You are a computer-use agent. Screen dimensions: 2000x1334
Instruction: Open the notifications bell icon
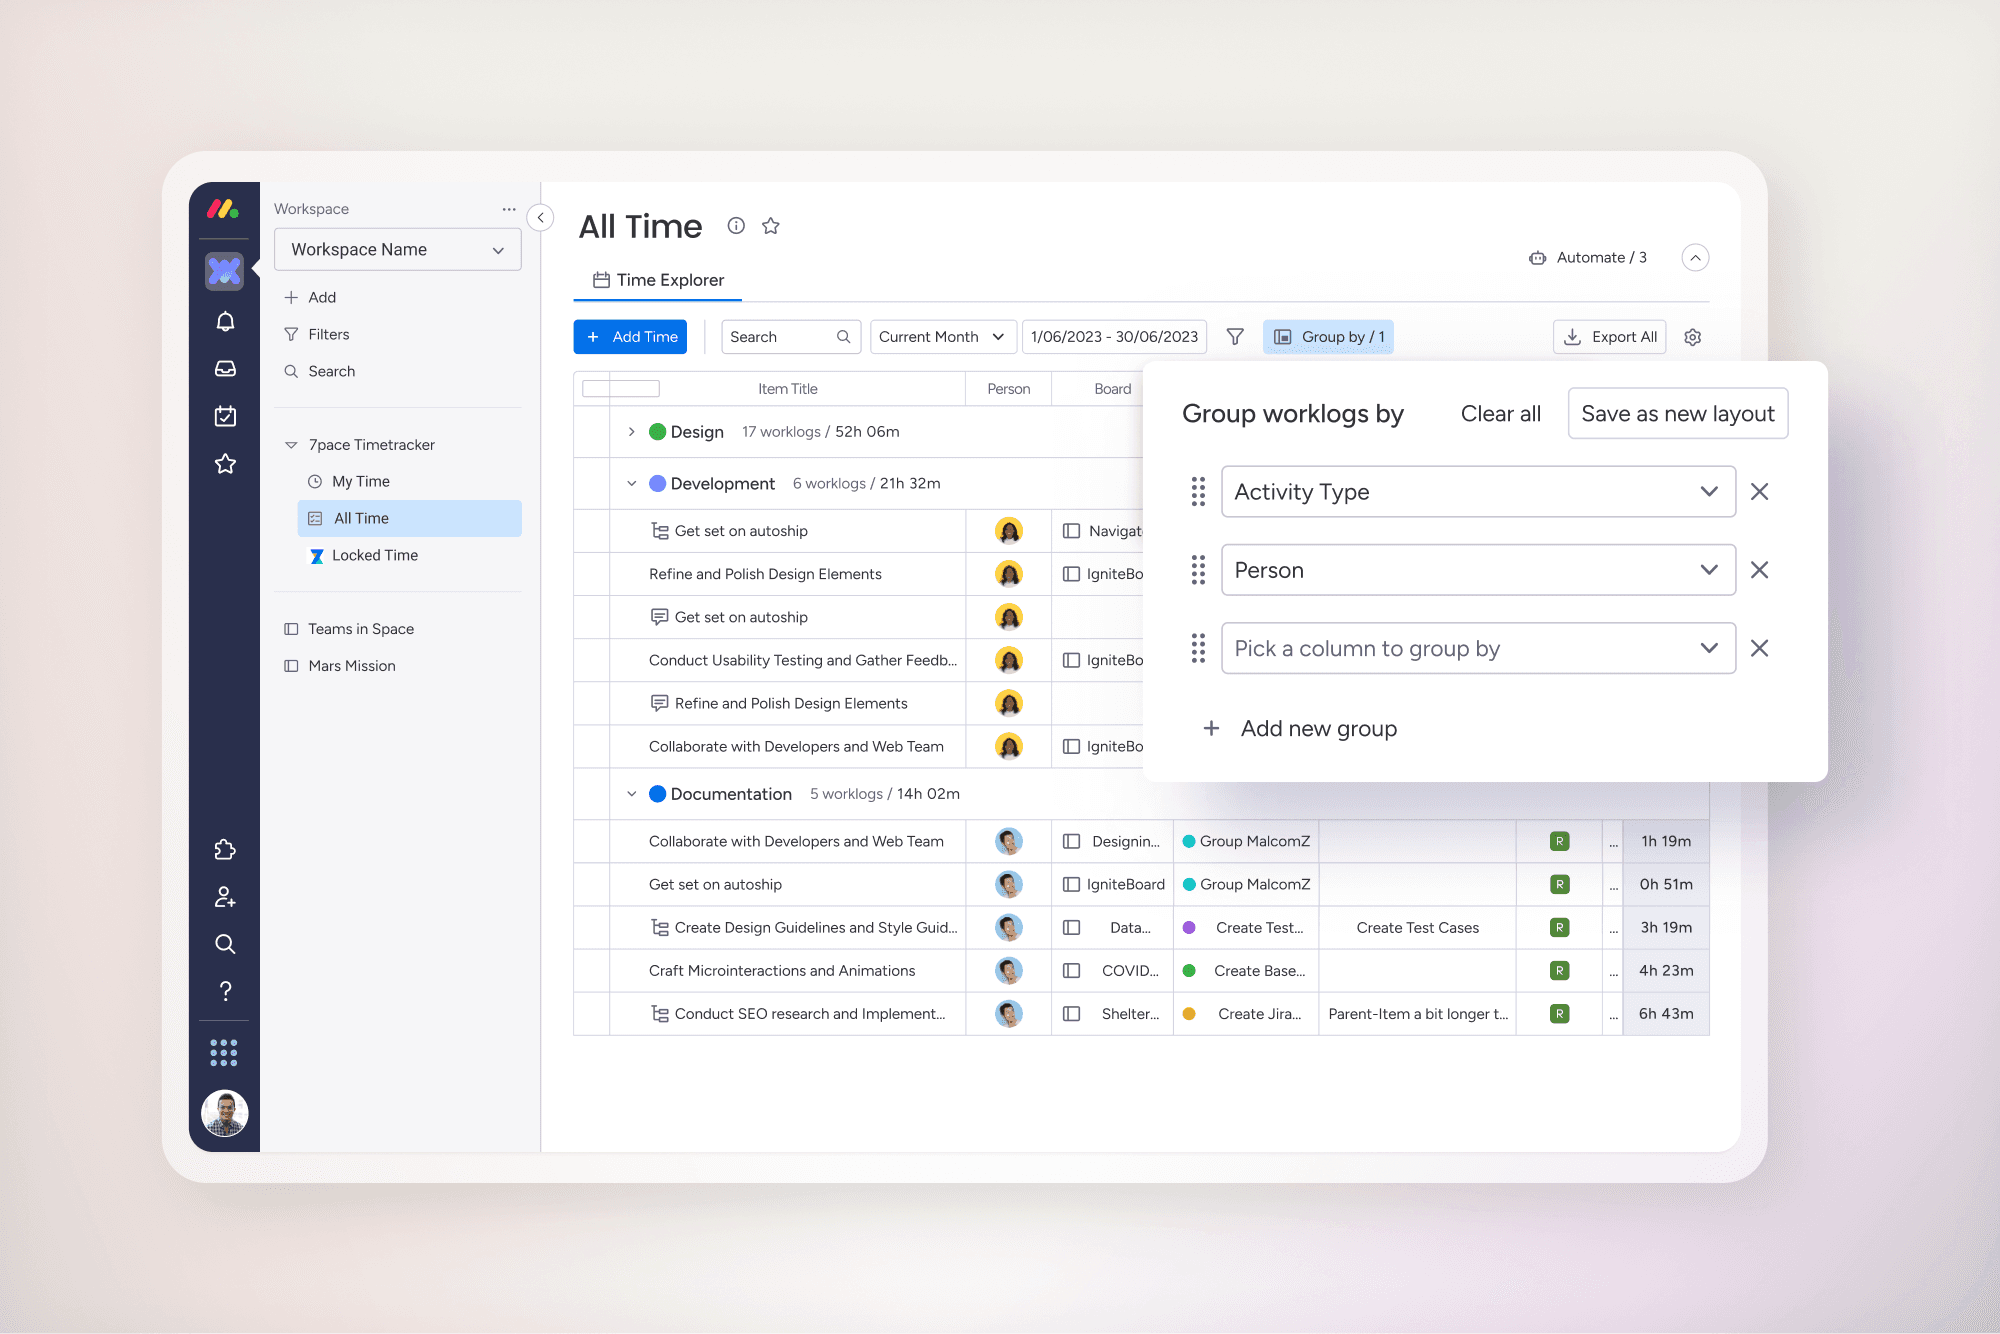point(225,321)
